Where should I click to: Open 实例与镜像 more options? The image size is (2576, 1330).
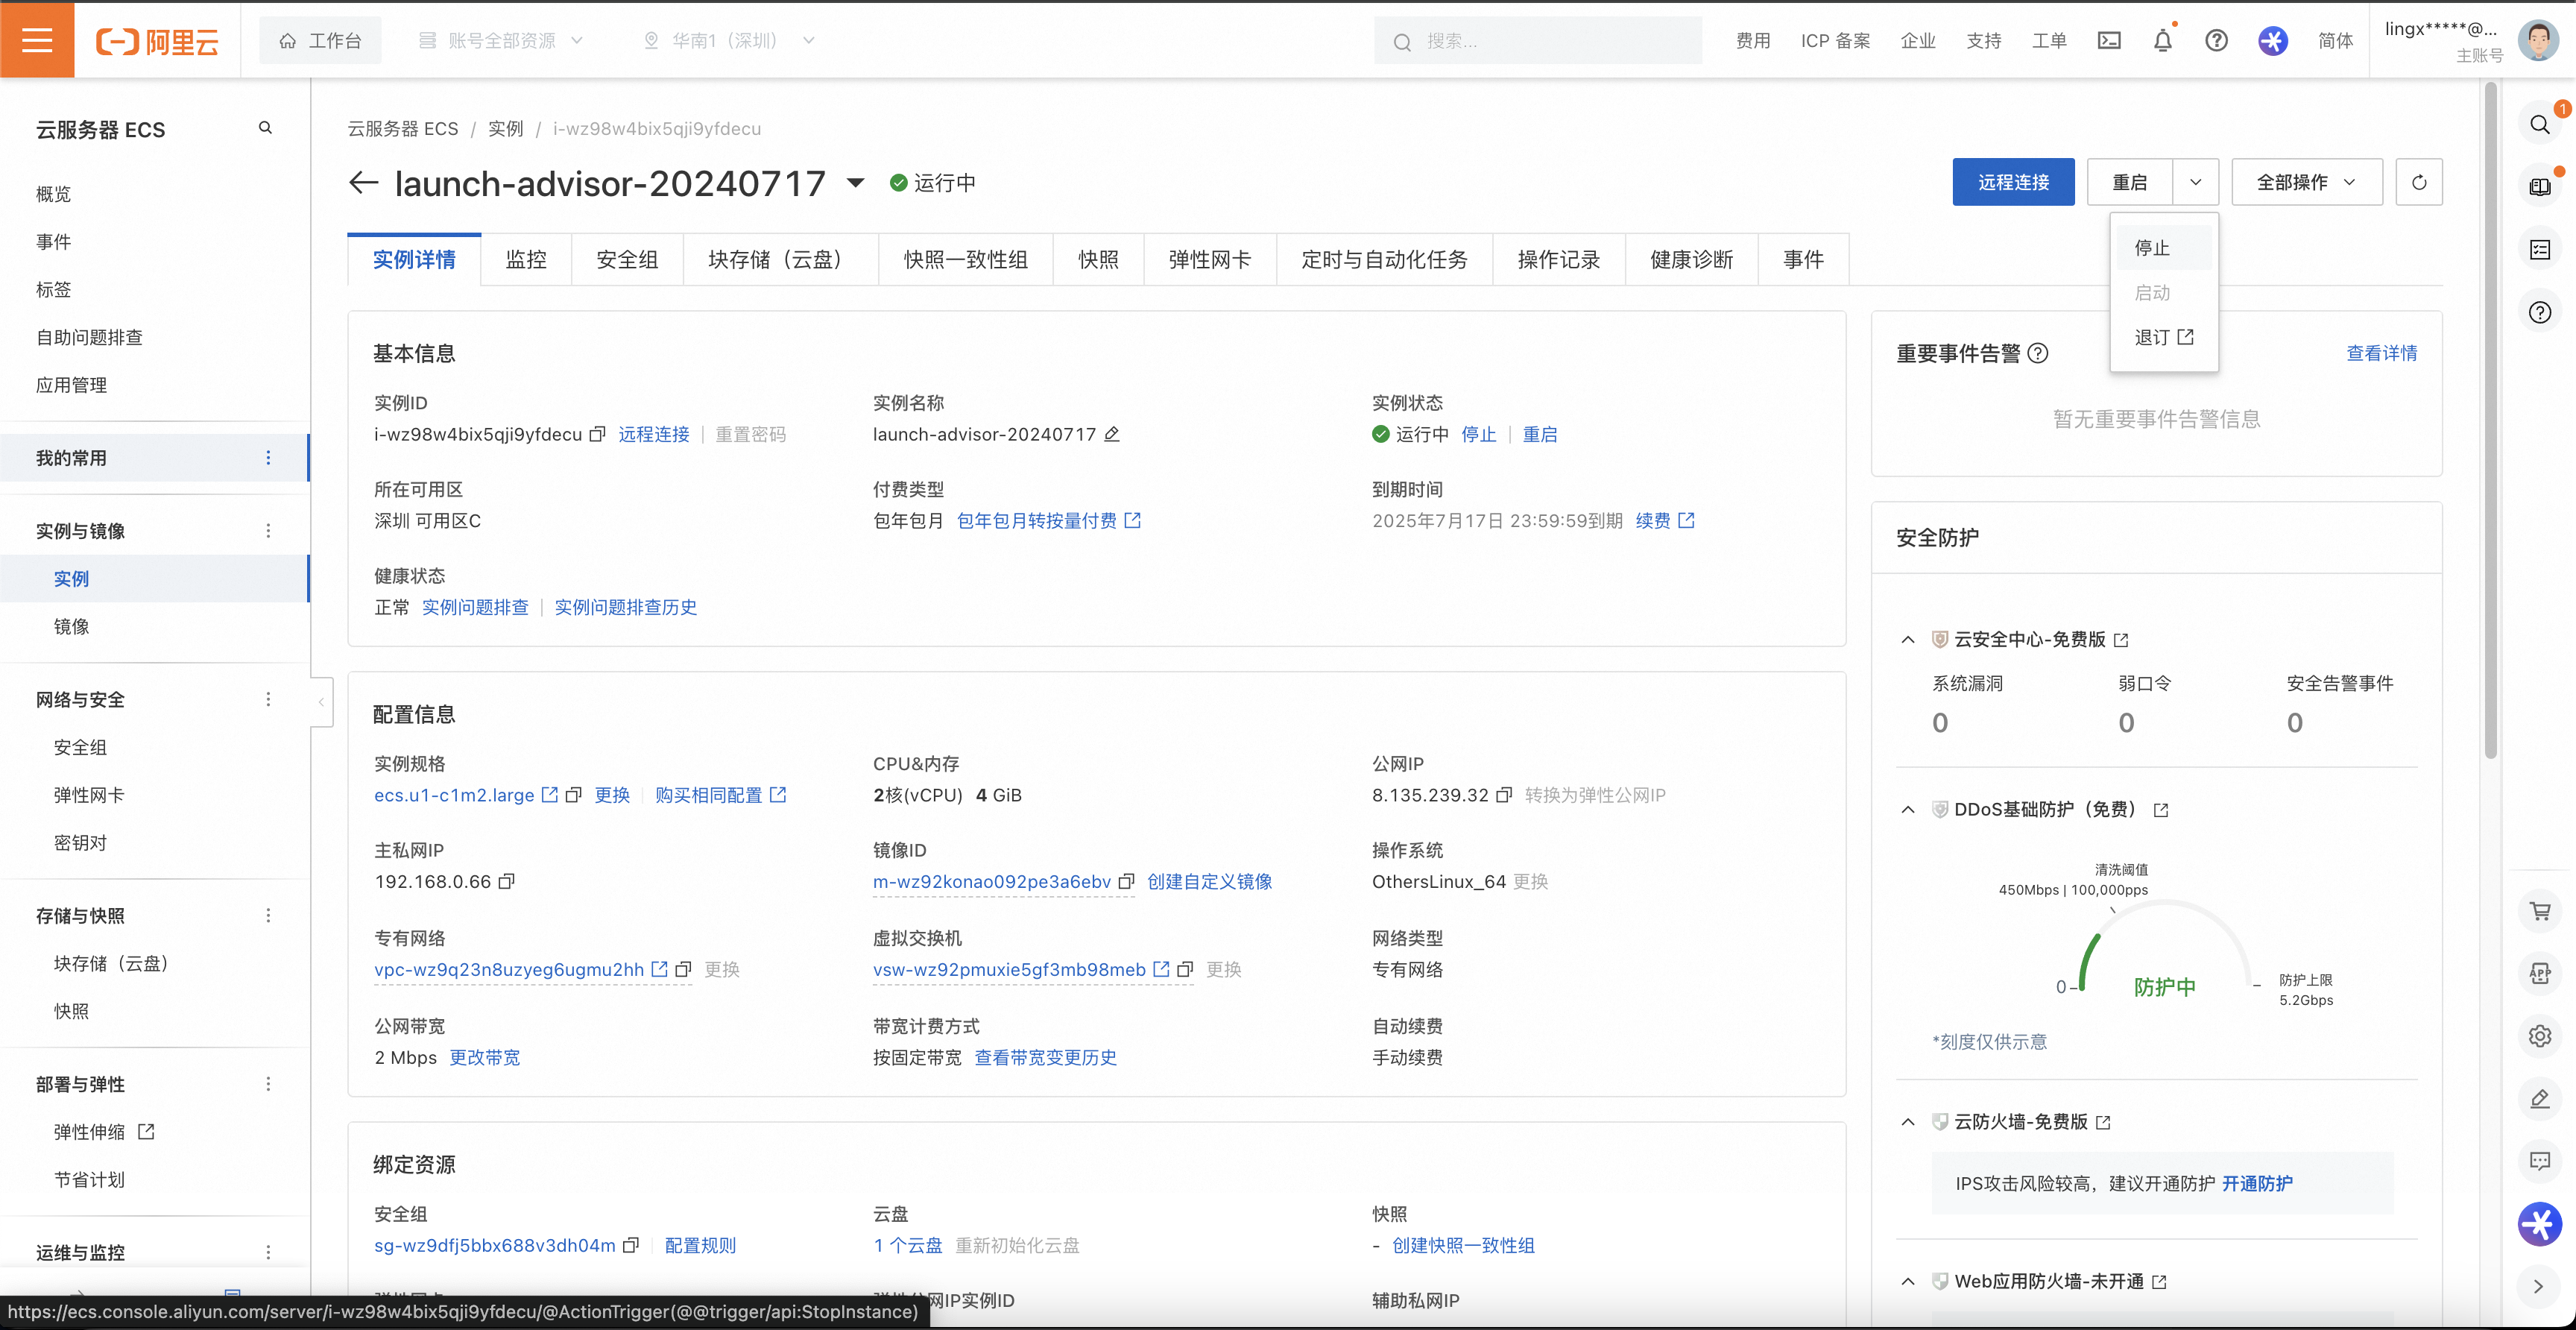tap(268, 531)
